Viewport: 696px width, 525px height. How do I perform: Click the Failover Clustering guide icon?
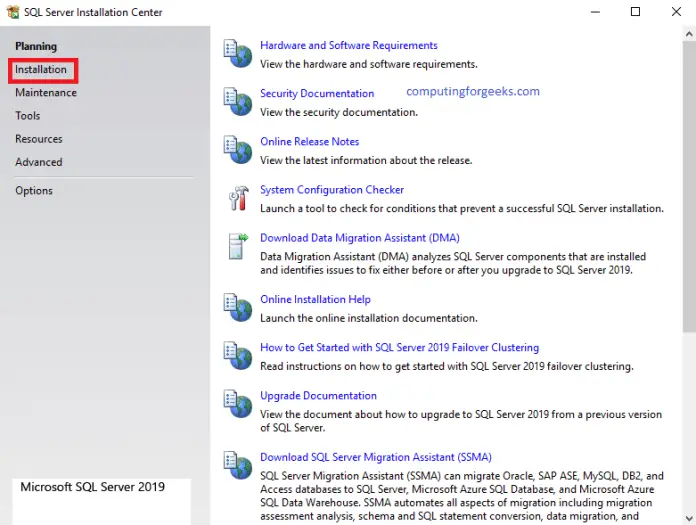[238, 355]
